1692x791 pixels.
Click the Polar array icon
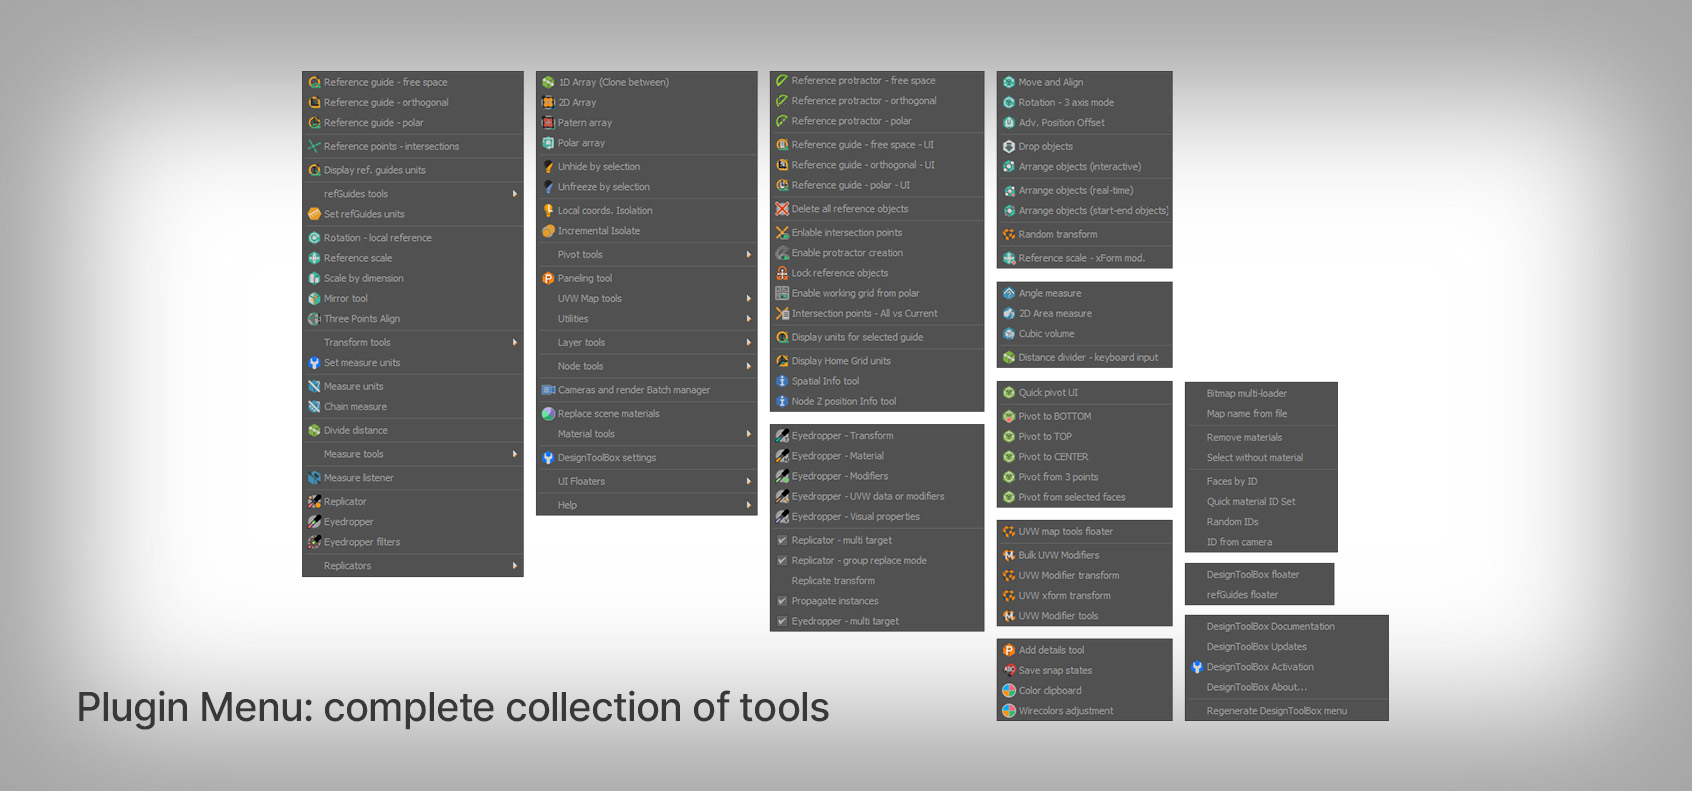pyautogui.click(x=548, y=143)
